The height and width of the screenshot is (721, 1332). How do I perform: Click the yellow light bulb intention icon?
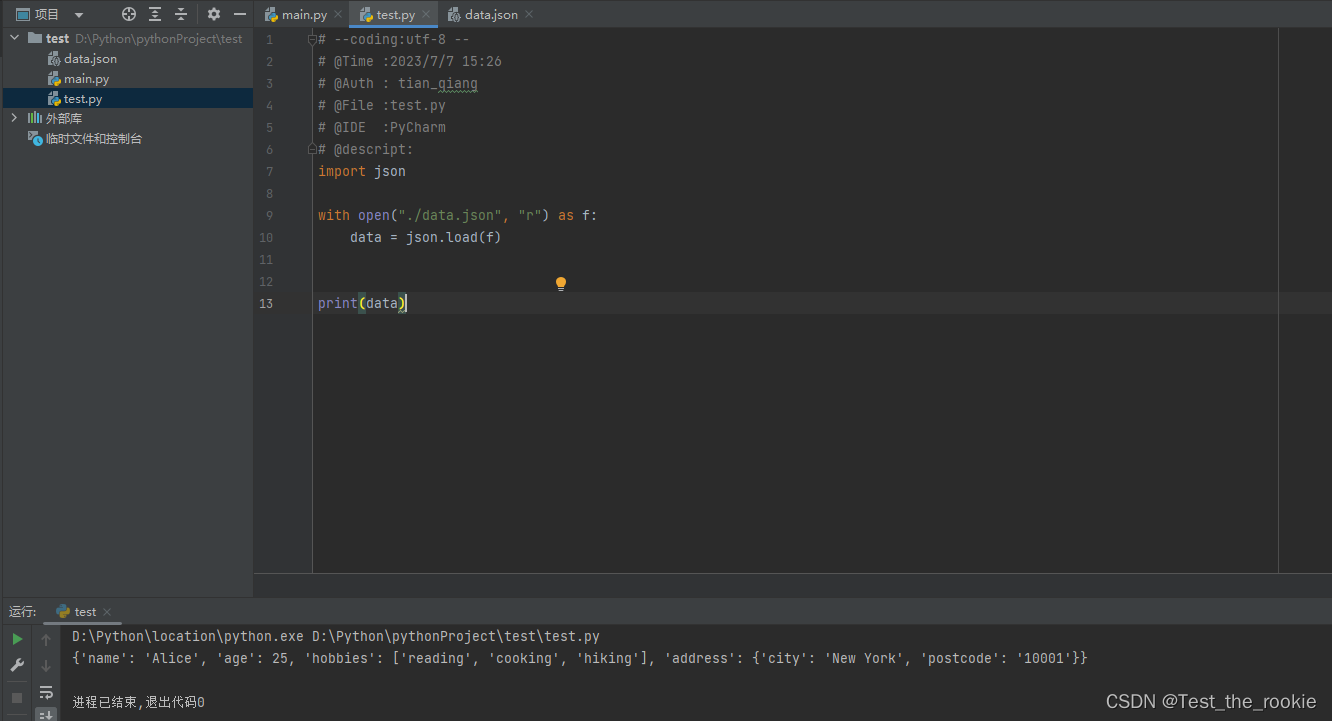(x=561, y=284)
